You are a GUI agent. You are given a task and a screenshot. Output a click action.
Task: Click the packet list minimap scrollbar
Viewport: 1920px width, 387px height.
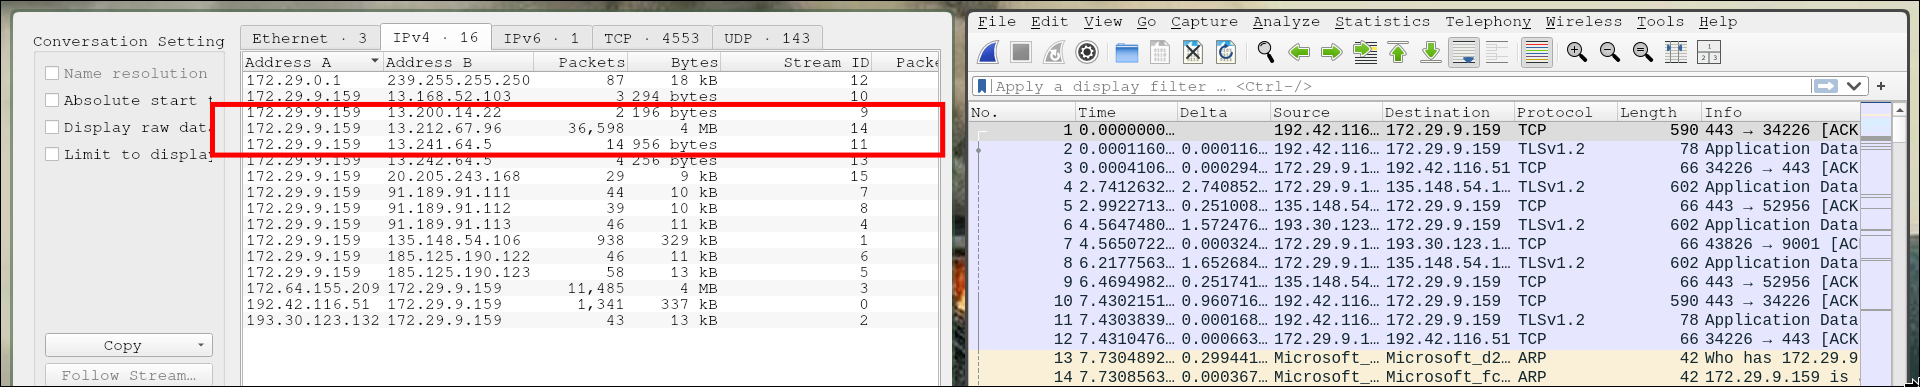click(x=1875, y=243)
